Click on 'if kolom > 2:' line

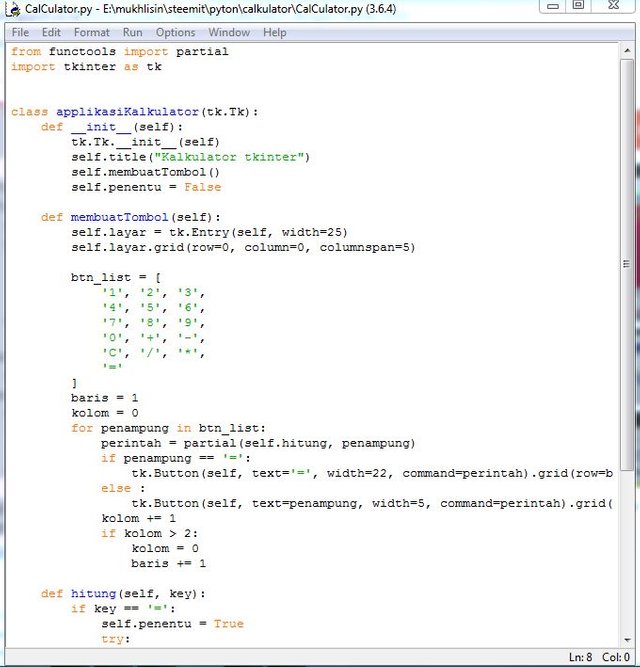tap(149, 533)
